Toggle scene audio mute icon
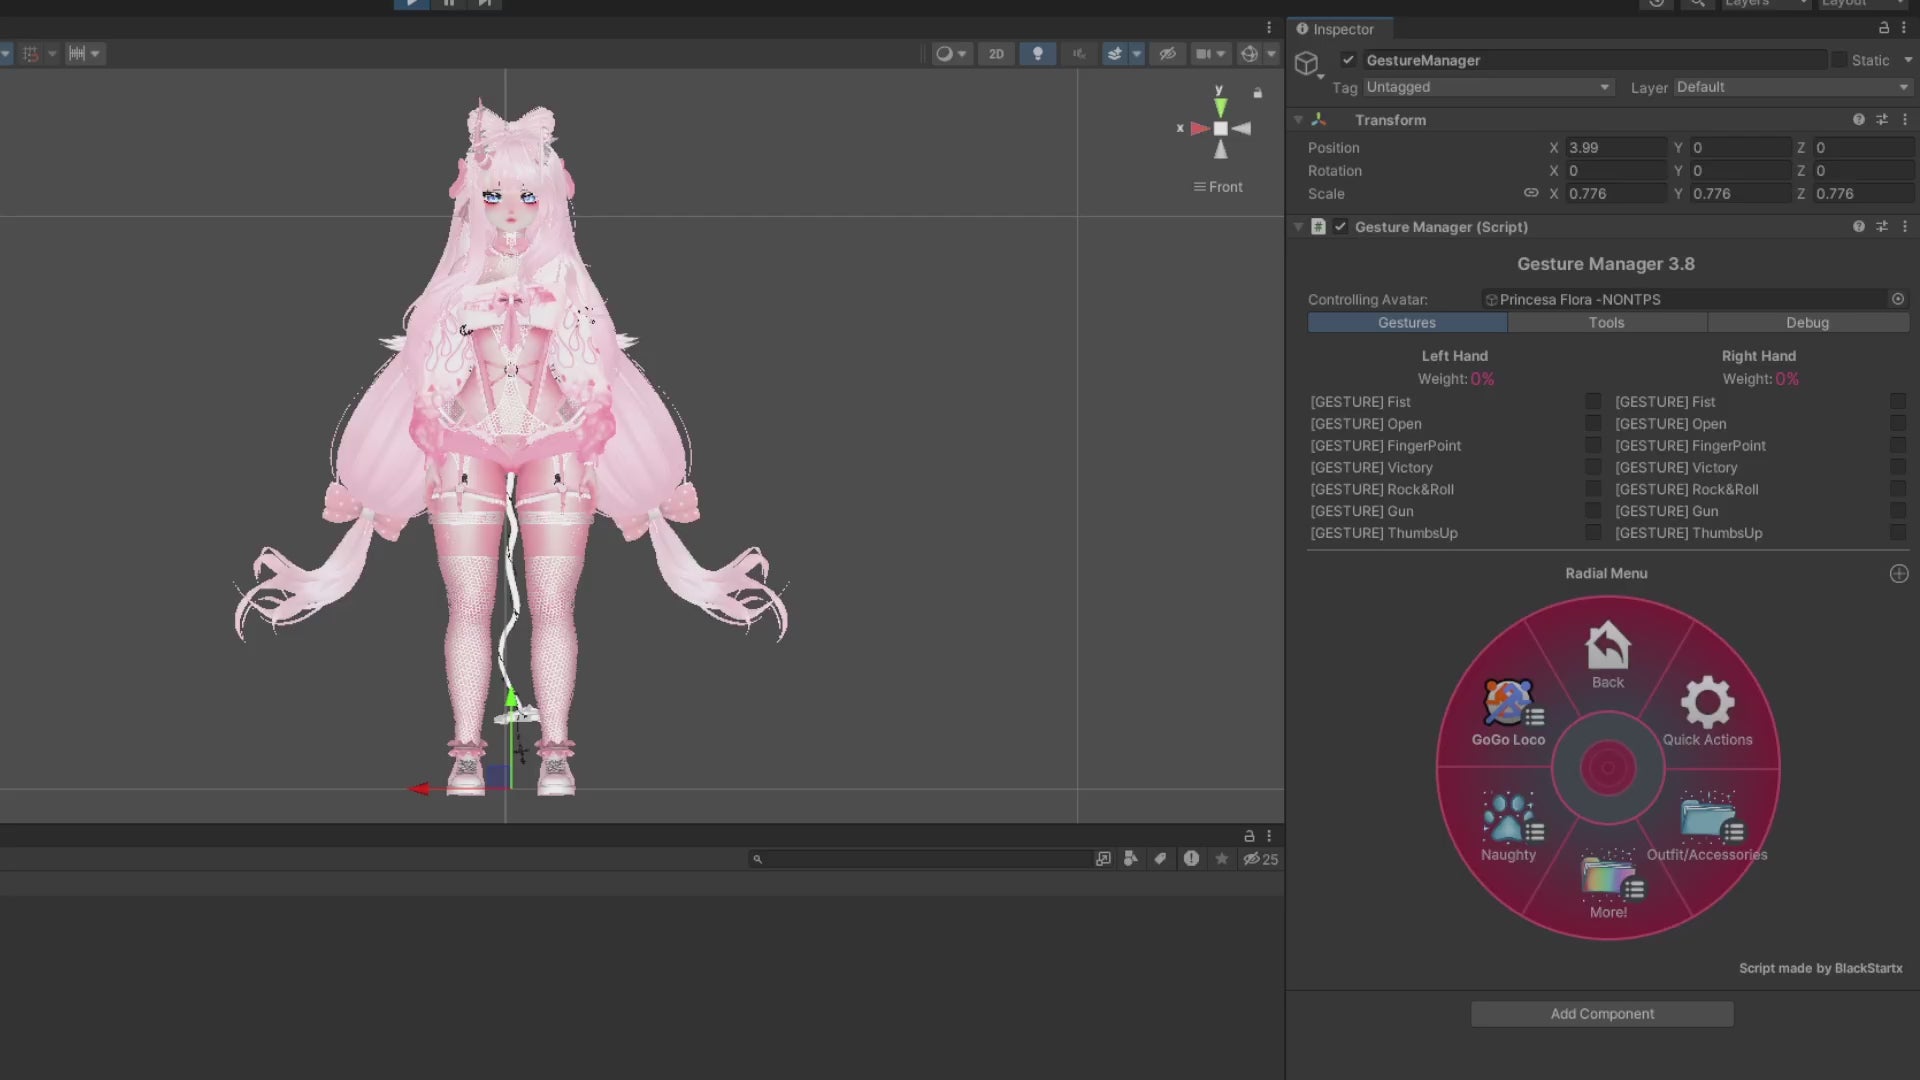 pos(1079,54)
